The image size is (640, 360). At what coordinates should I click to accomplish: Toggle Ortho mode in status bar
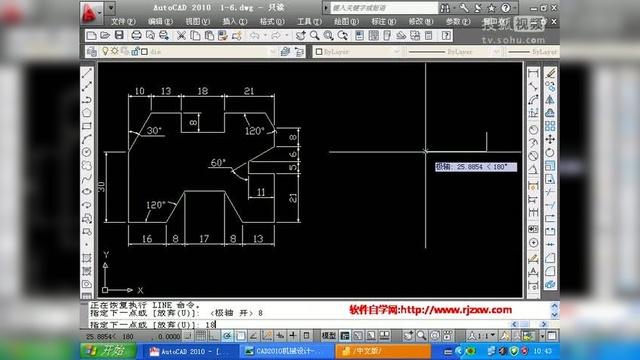[213, 336]
